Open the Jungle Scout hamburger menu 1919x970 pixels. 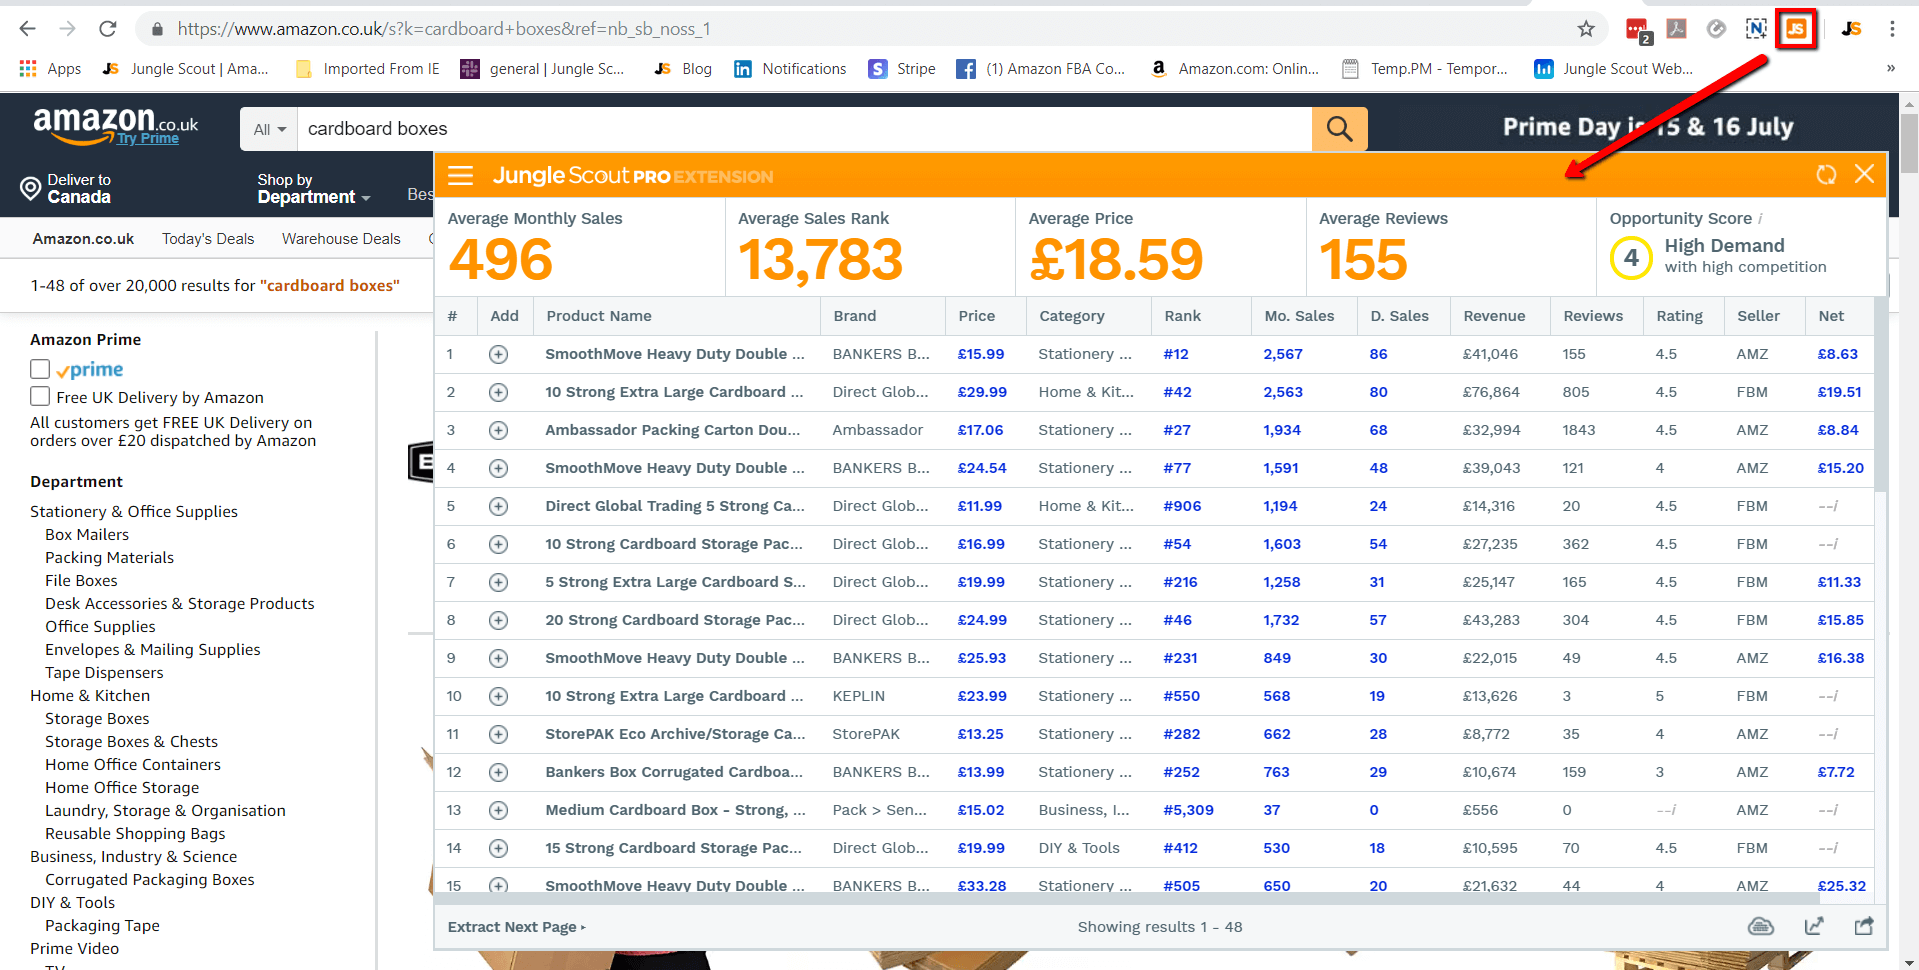[460, 176]
